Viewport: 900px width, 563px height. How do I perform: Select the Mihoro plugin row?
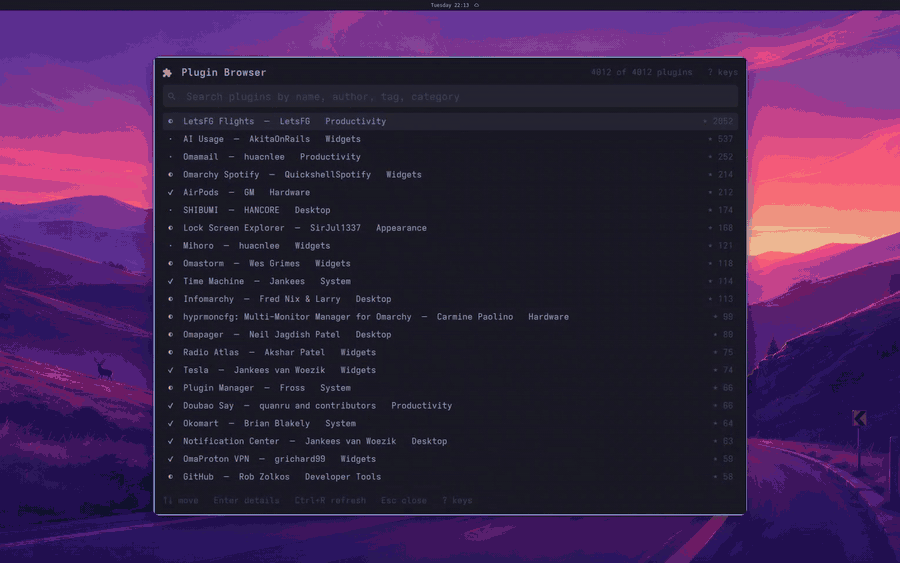[x=451, y=246]
